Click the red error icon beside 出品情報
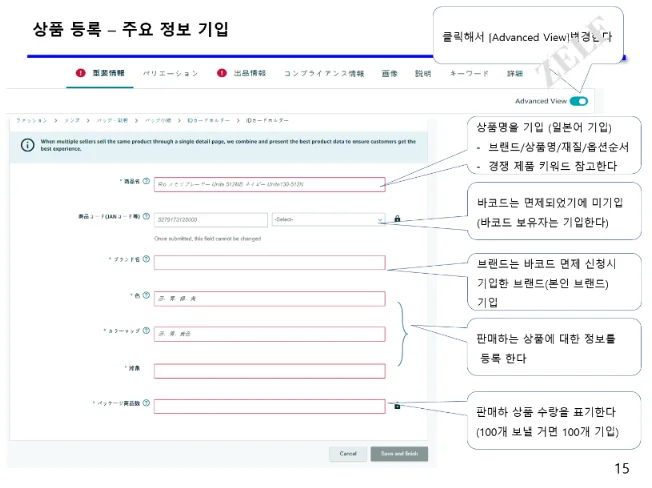 [222, 73]
